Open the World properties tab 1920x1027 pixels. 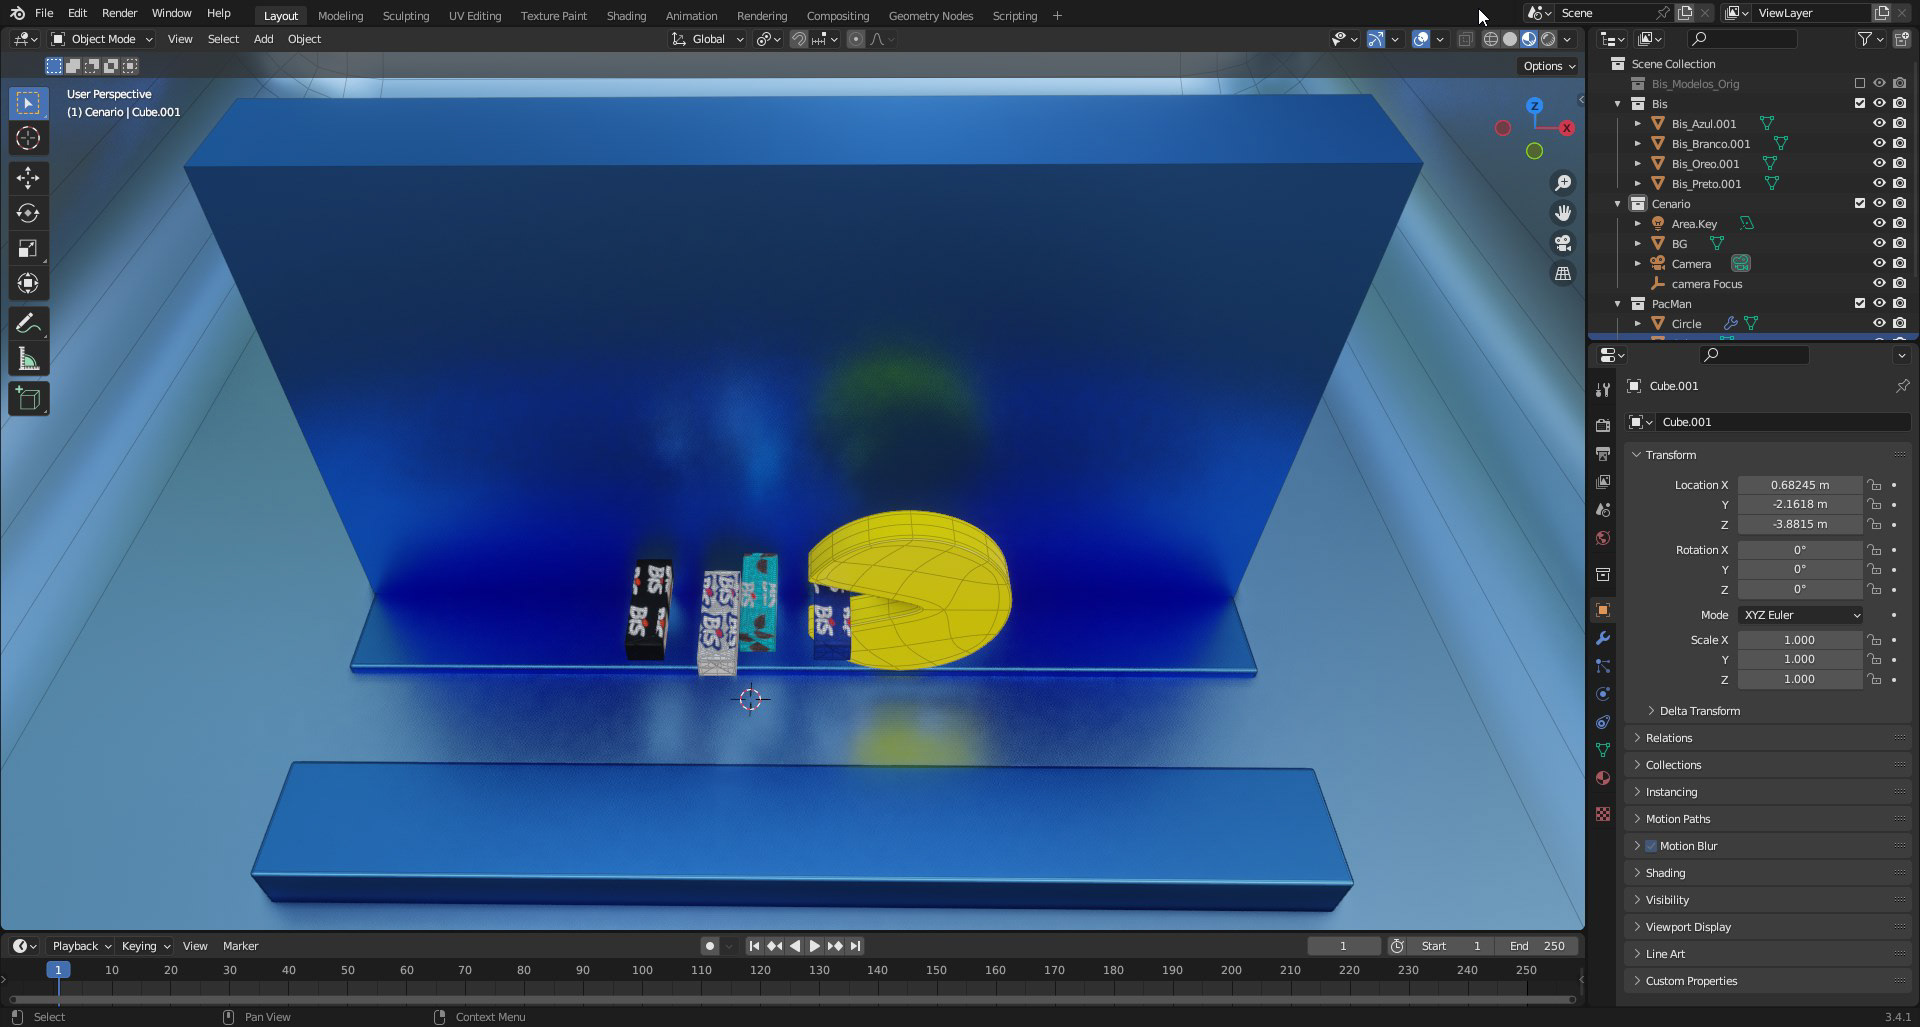(x=1603, y=538)
